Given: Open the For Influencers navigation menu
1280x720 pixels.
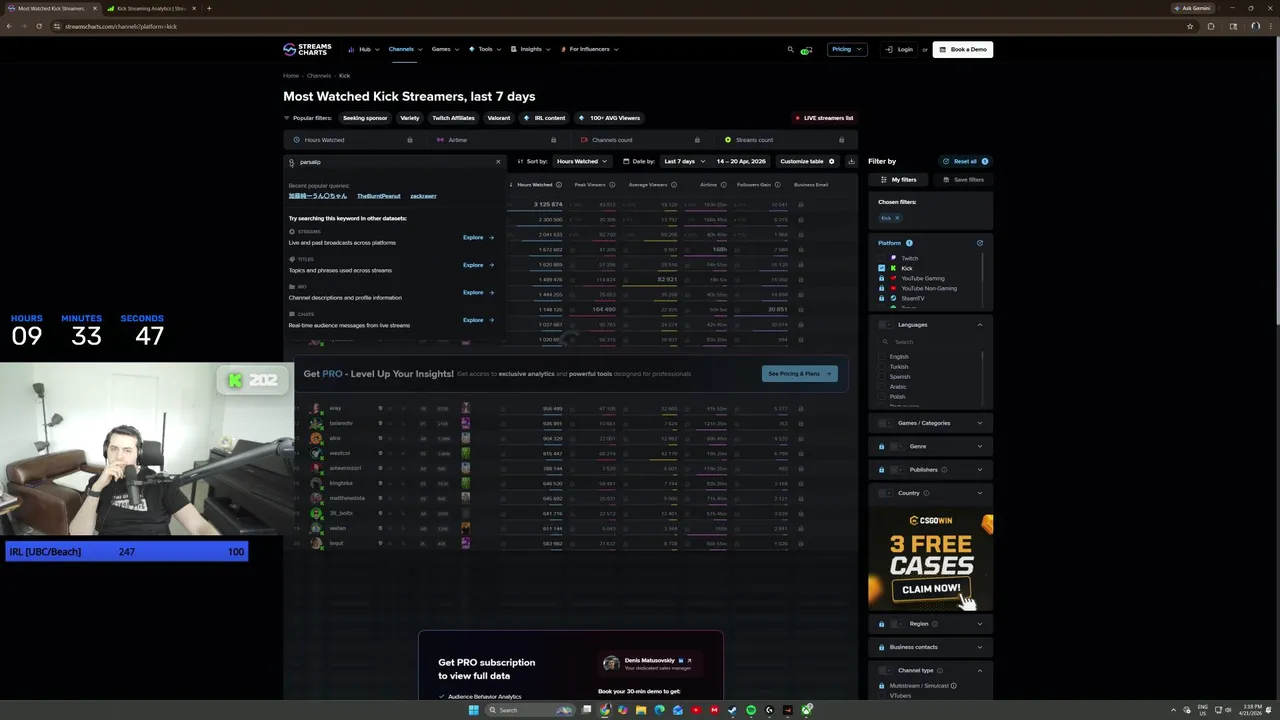Looking at the screenshot, I should (589, 49).
